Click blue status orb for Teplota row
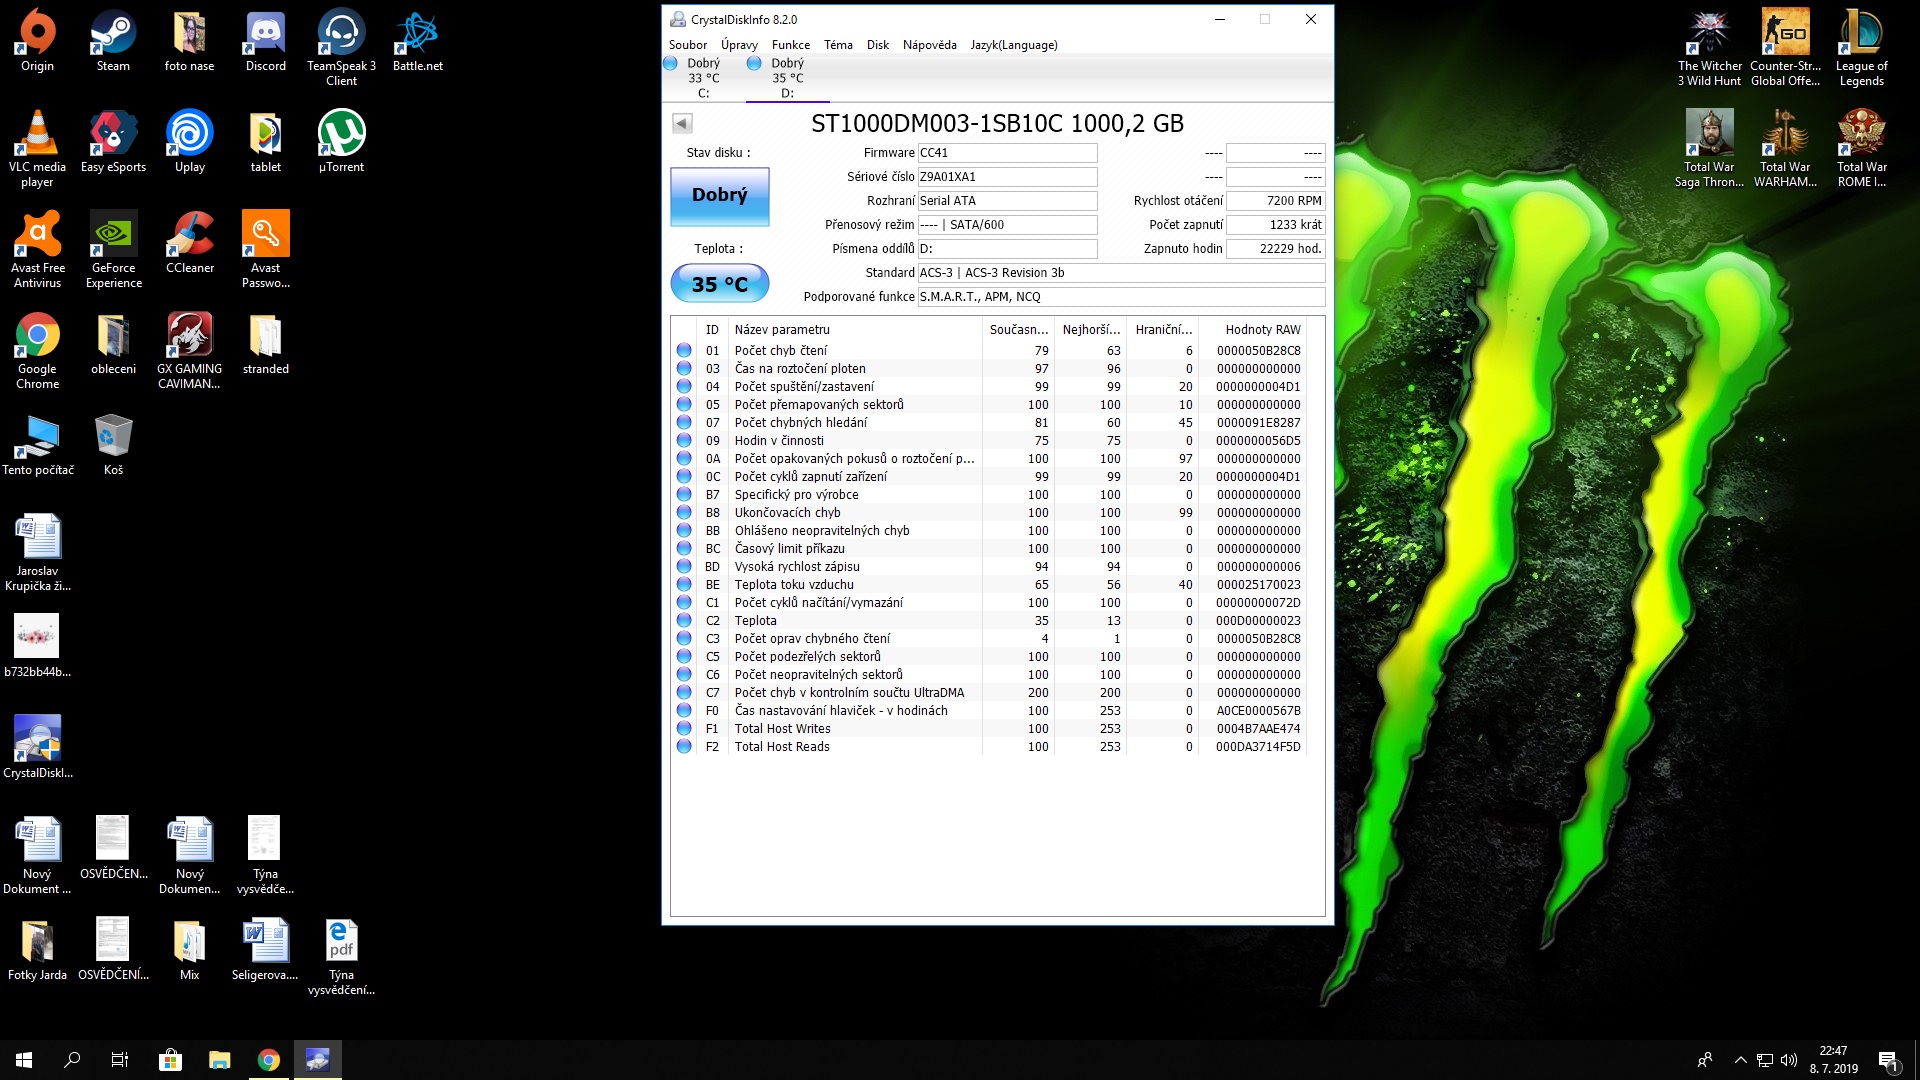The image size is (1920, 1080). (x=684, y=621)
